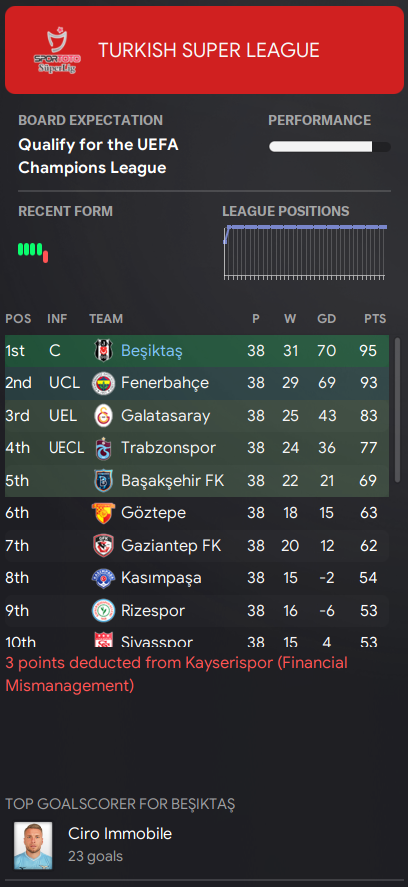Click the Spor Toto Süper Lig logo
Viewport: 408px width, 887px height.
pyautogui.click(x=57, y=51)
